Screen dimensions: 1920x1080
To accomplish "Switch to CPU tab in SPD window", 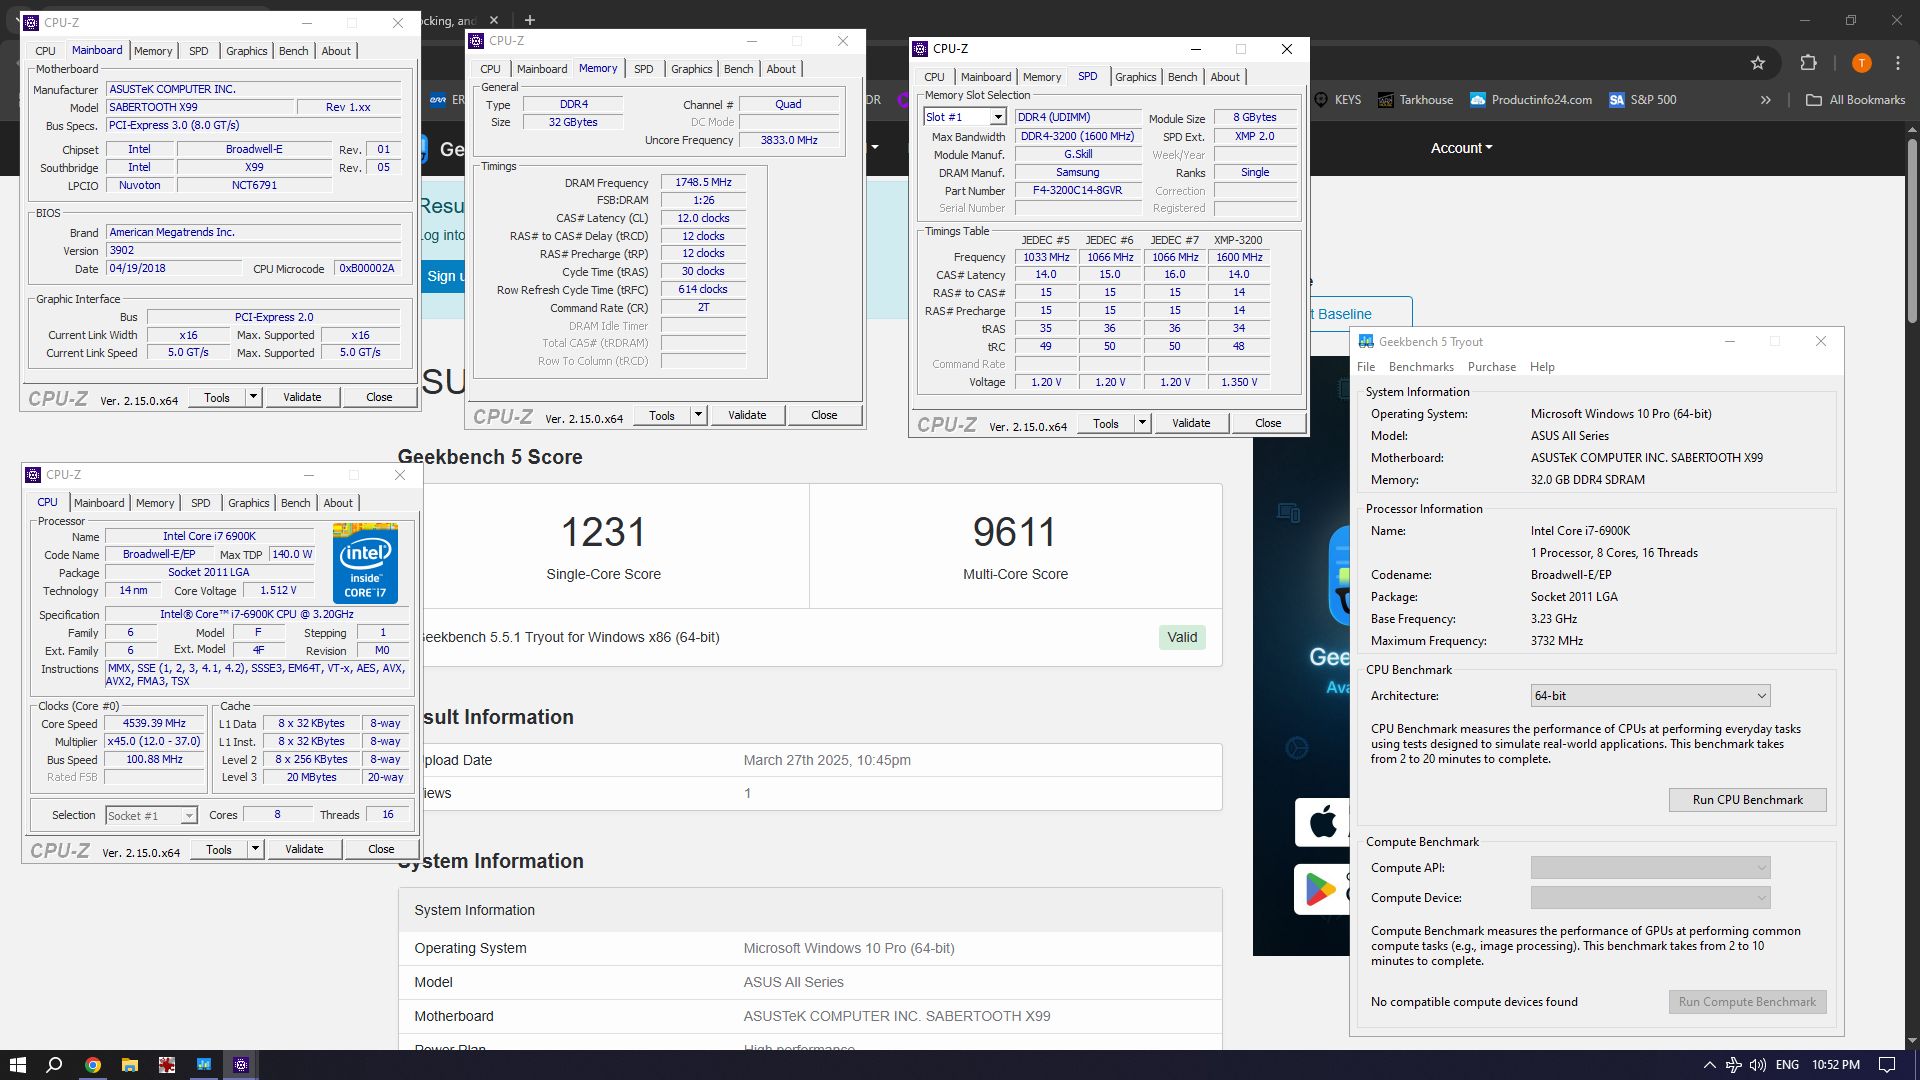I will click(934, 77).
